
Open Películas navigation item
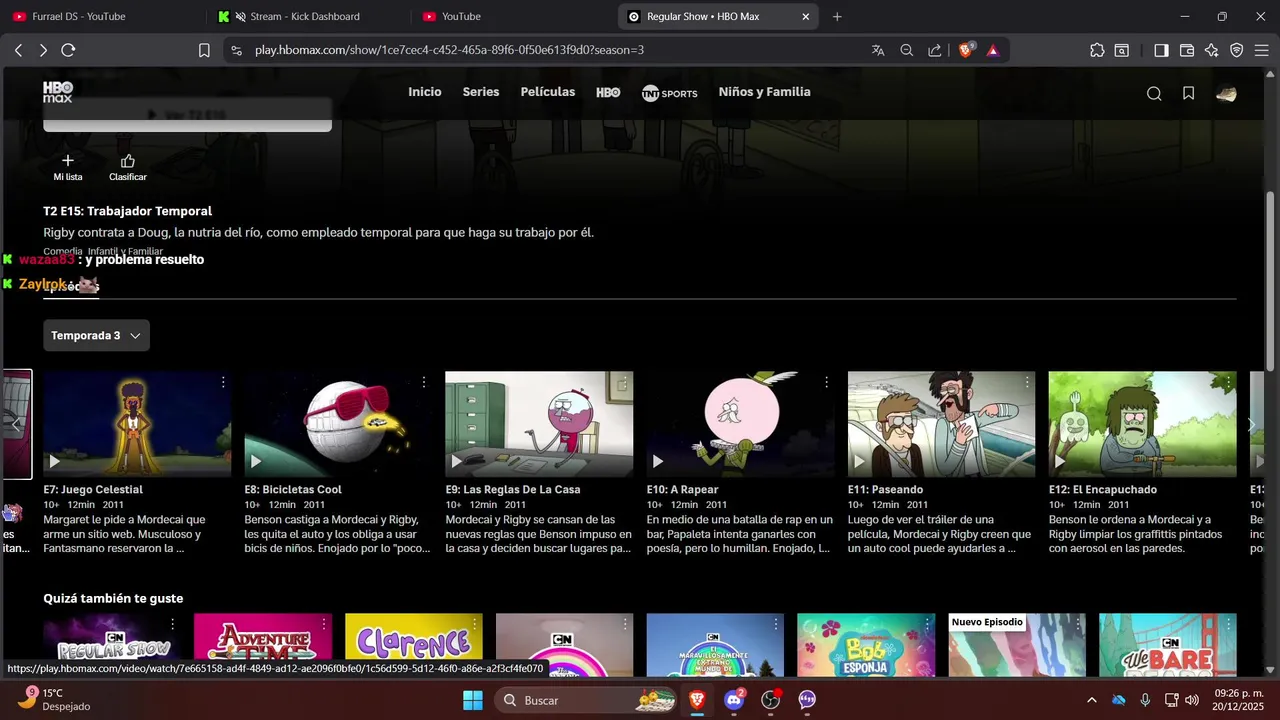click(548, 92)
